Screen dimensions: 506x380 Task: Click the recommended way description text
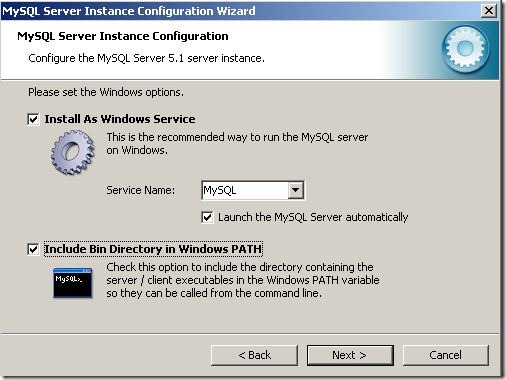coord(237,144)
